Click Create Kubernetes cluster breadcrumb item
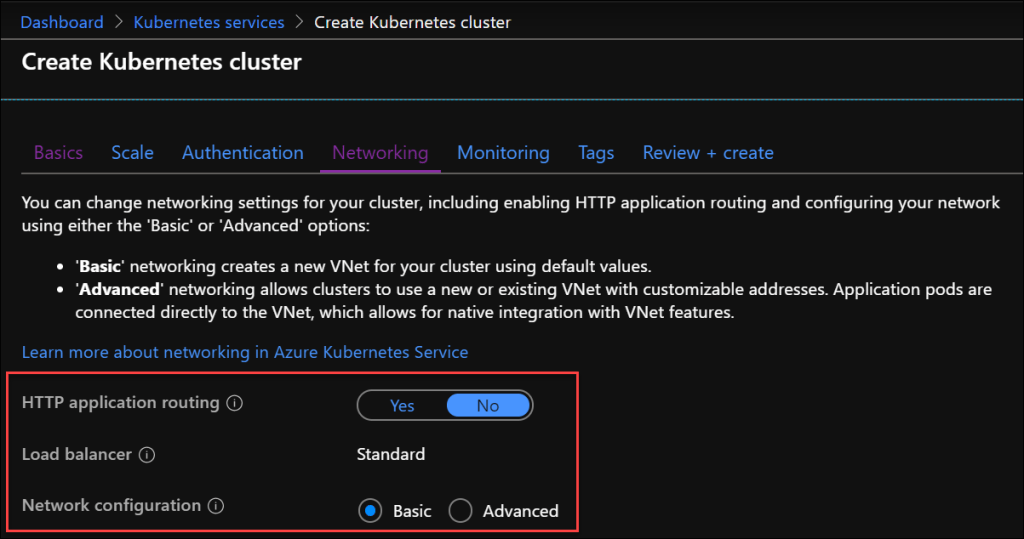 (x=414, y=22)
